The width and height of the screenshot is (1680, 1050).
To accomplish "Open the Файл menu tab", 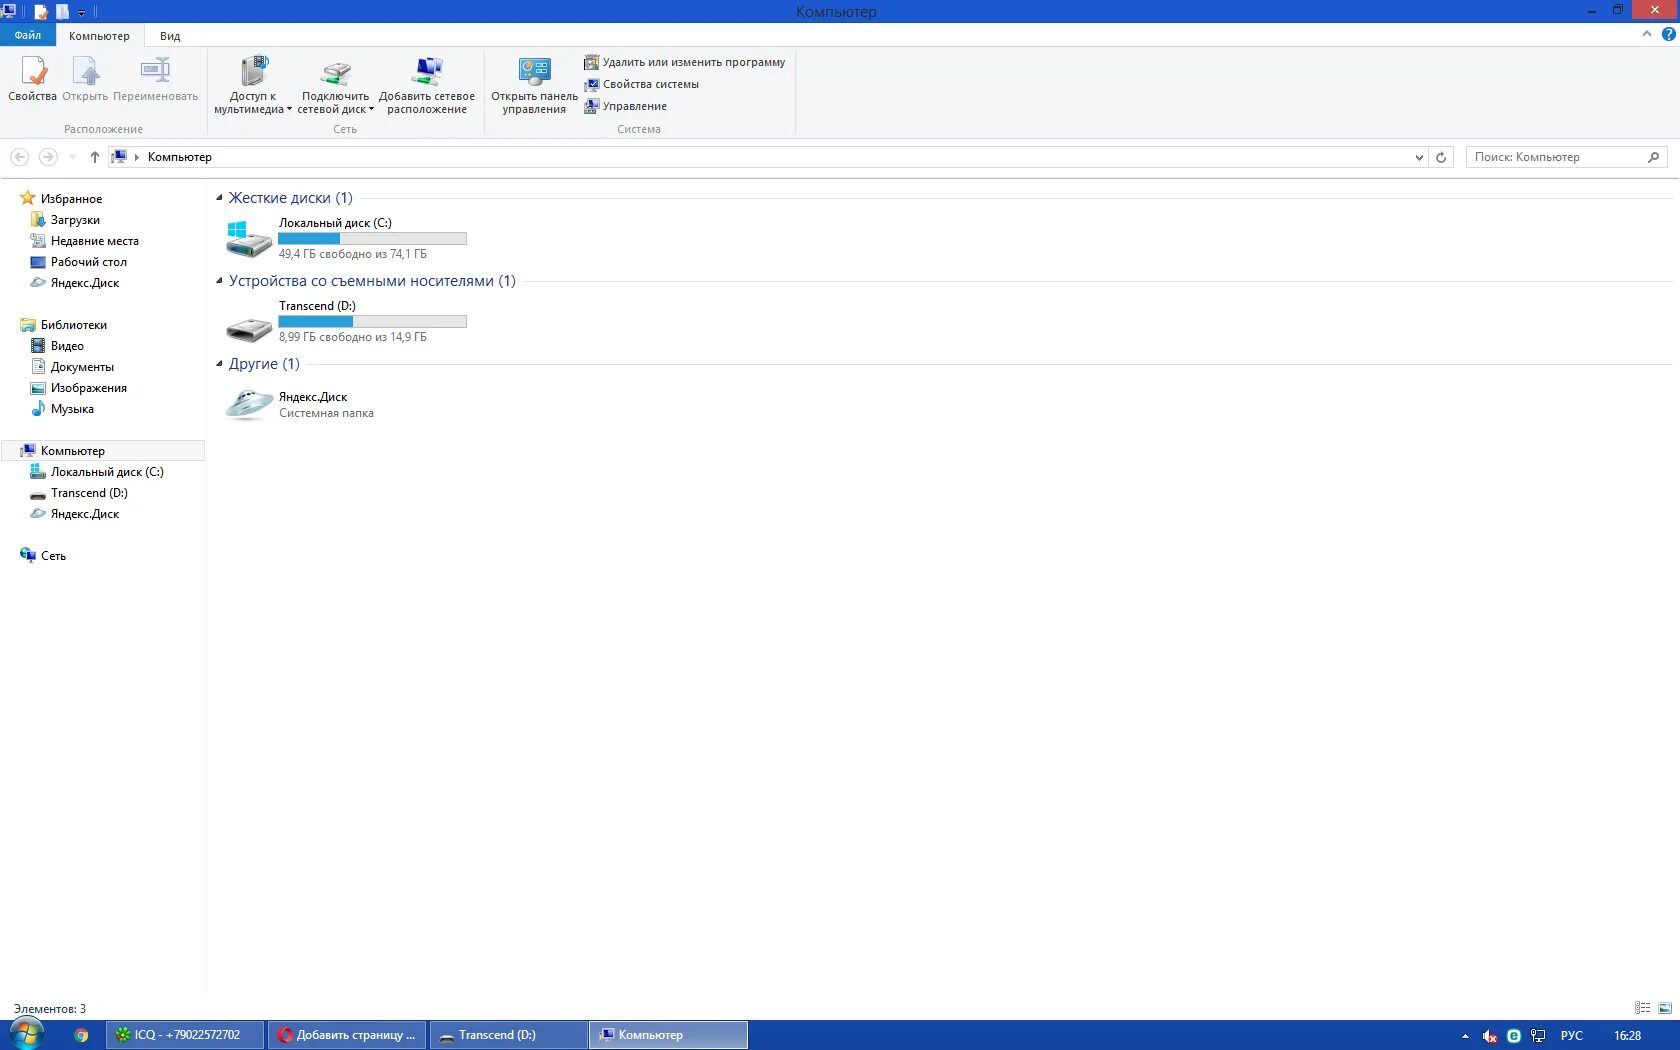I will tap(28, 35).
